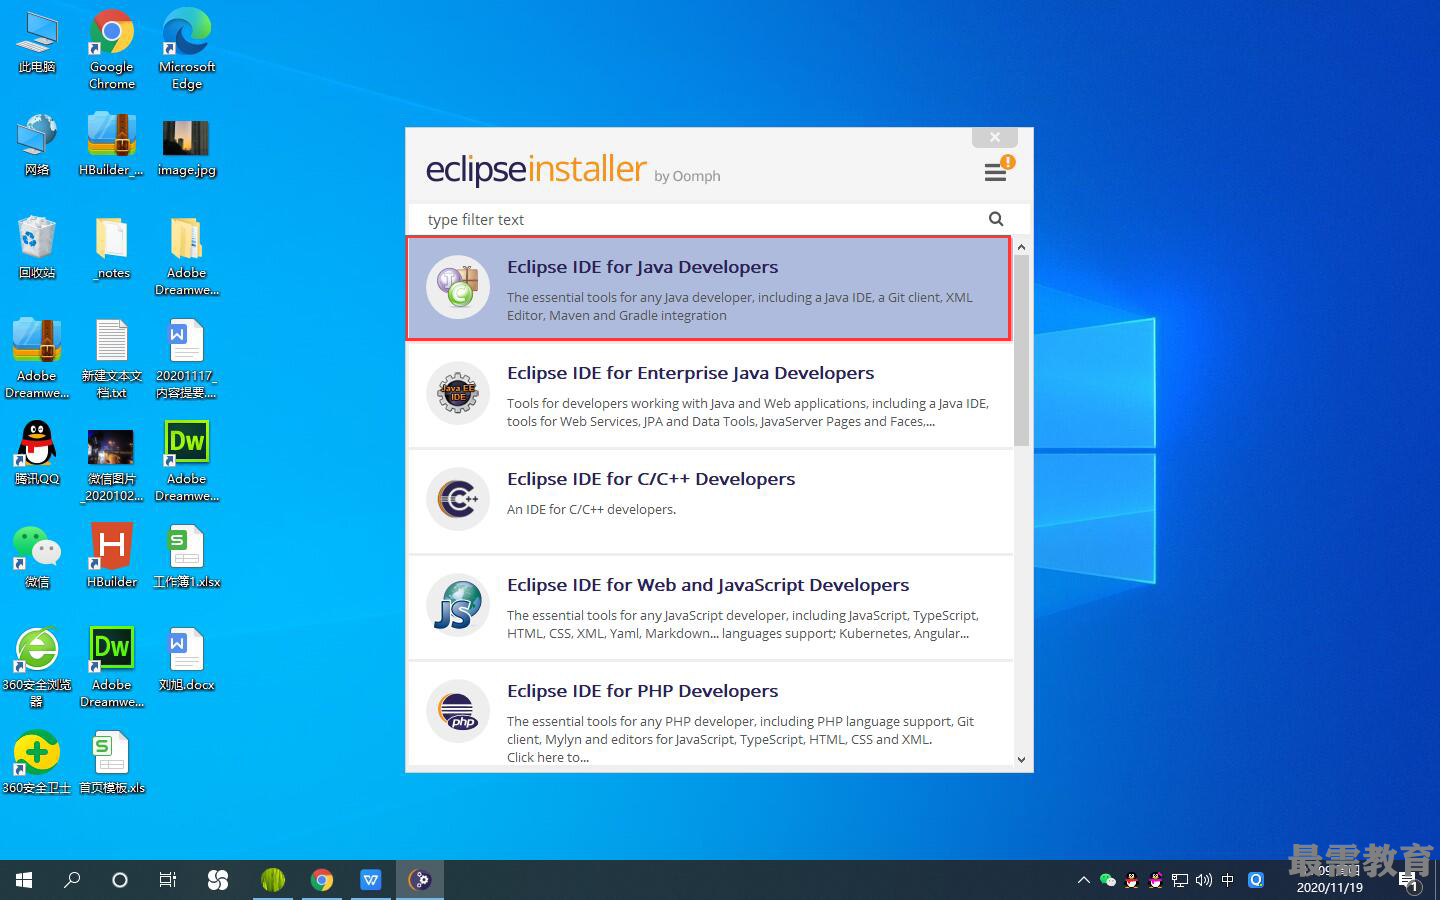Image resolution: width=1440 pixels, height=900 pixels.
Task: Click the Java EE IDE gear icon
Action: tap(458, 393)
